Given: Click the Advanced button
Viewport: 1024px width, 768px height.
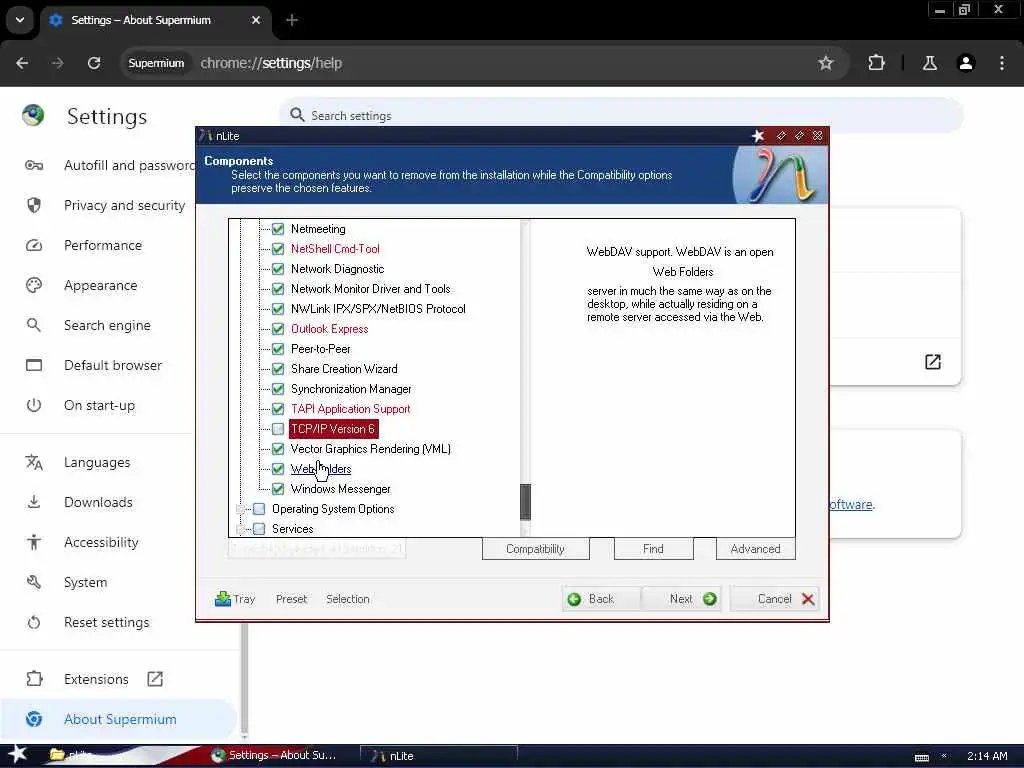Looking at the screenshot, I should (x=756, y=549).
